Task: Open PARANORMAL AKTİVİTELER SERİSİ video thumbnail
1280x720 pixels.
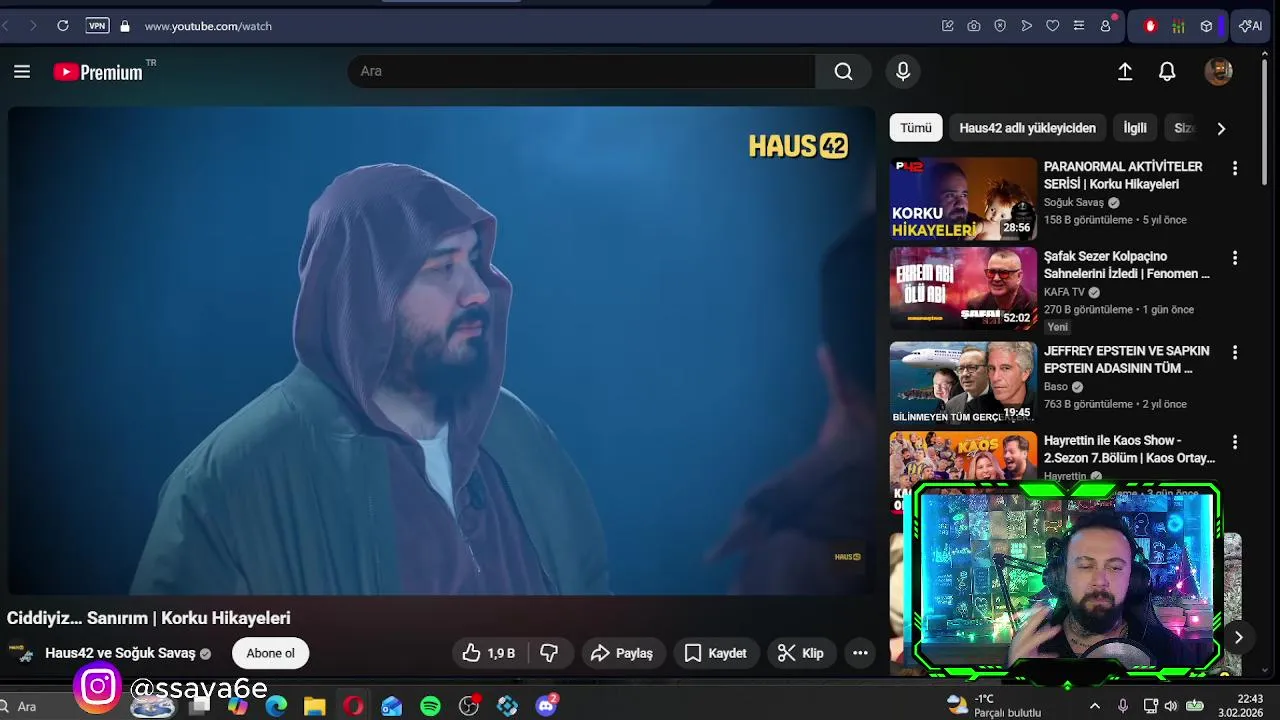Action: click(963, 198)
